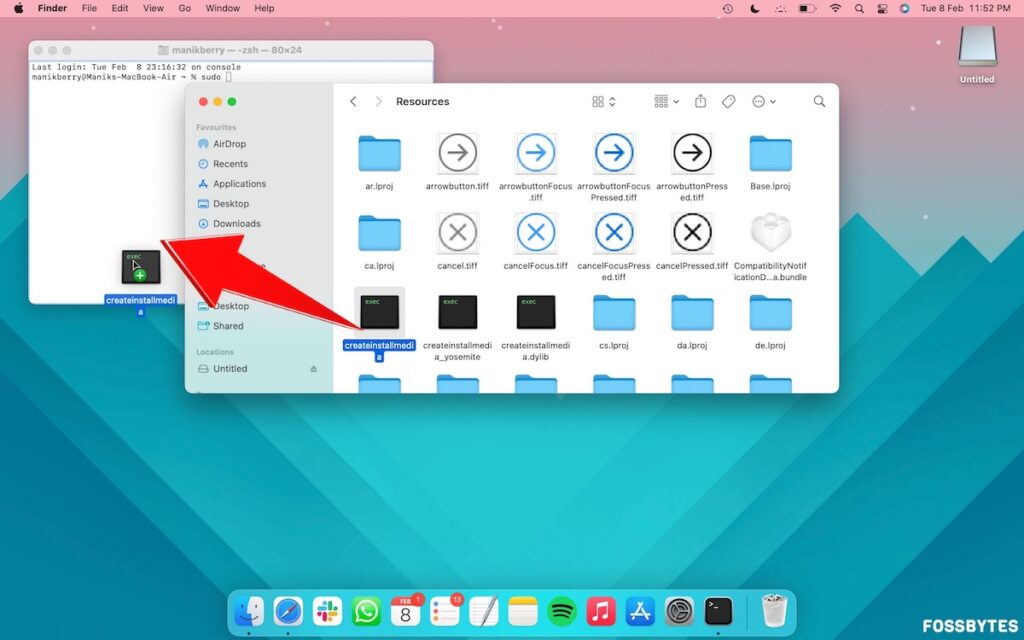Open the Base.lproj folder
Screen dimensions: 1024x640
pyautogui.click(x=769, y=153)
